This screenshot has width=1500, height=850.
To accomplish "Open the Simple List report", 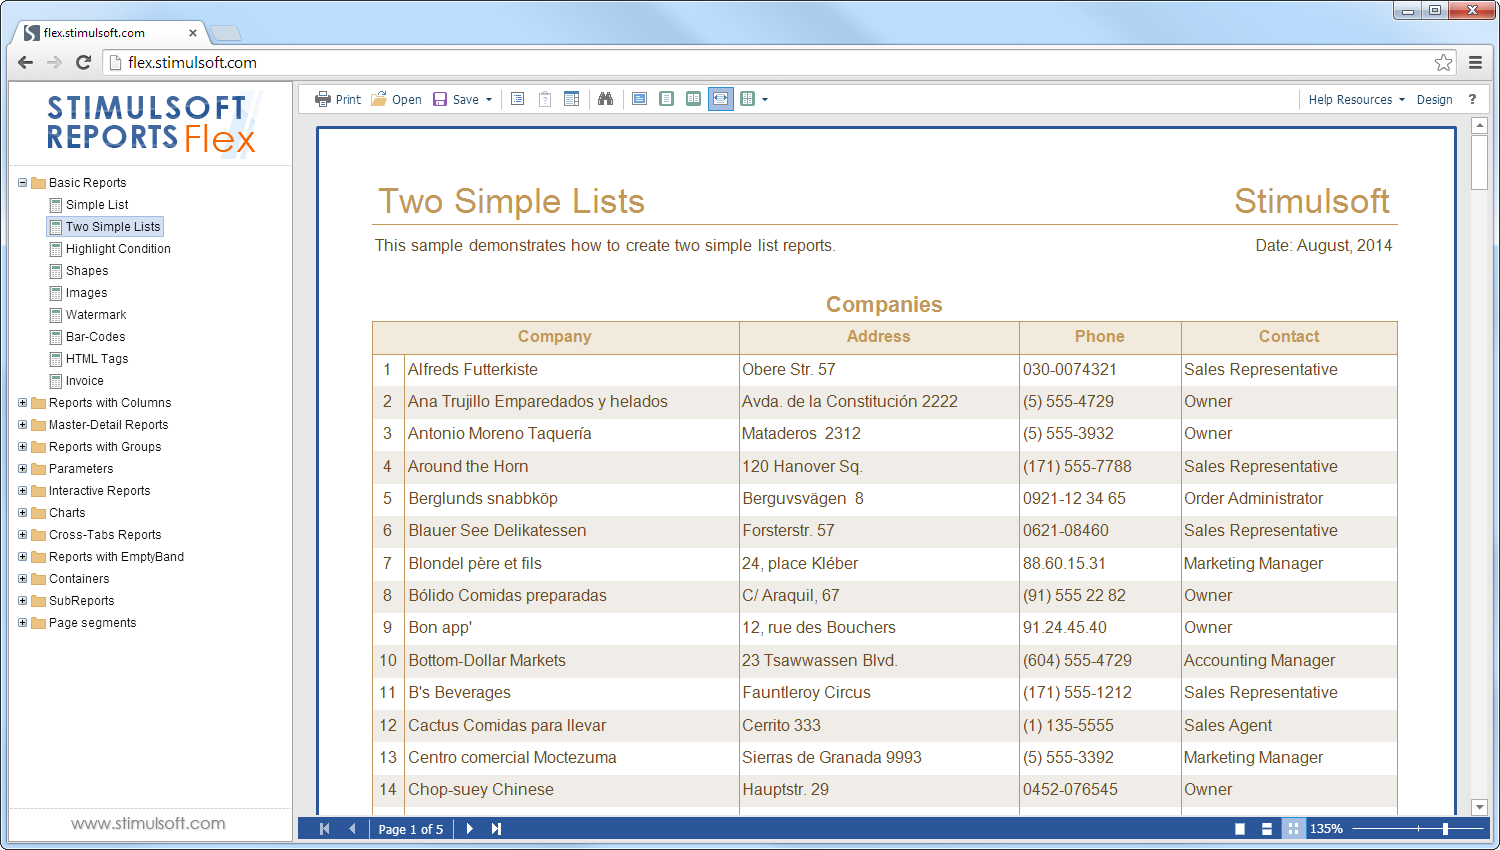I will click(90, 205).
